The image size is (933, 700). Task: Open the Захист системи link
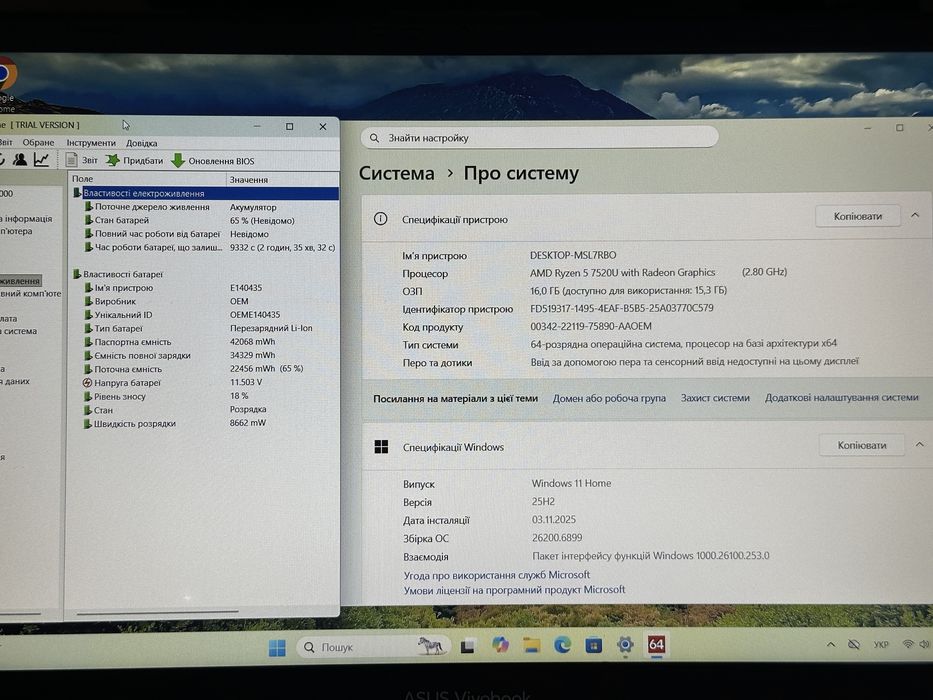click(x=715, y=398)
